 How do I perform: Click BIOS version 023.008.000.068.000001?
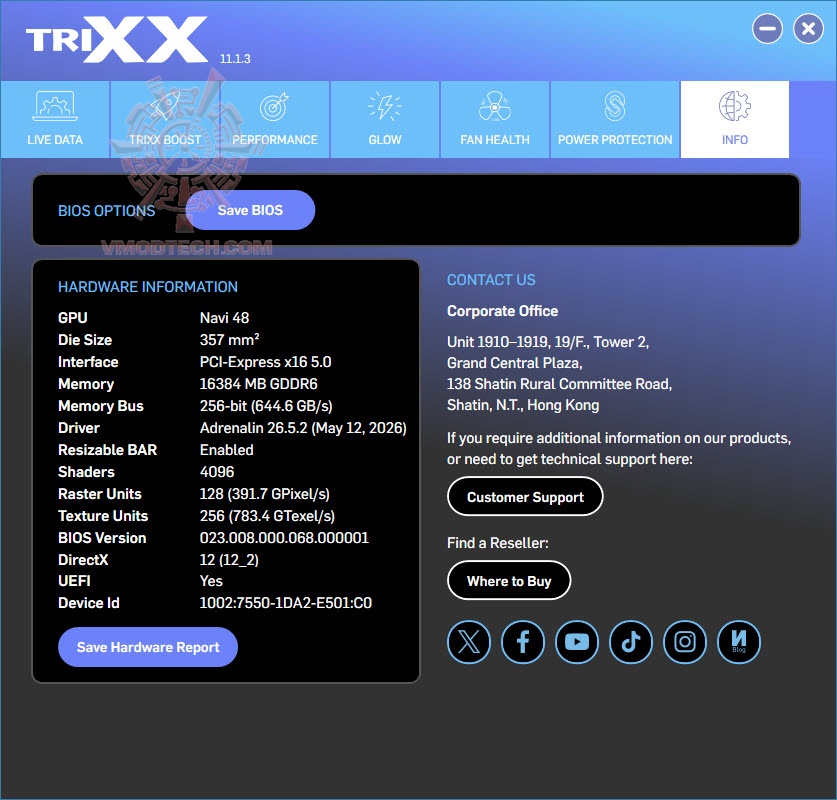tap(284, 538)
